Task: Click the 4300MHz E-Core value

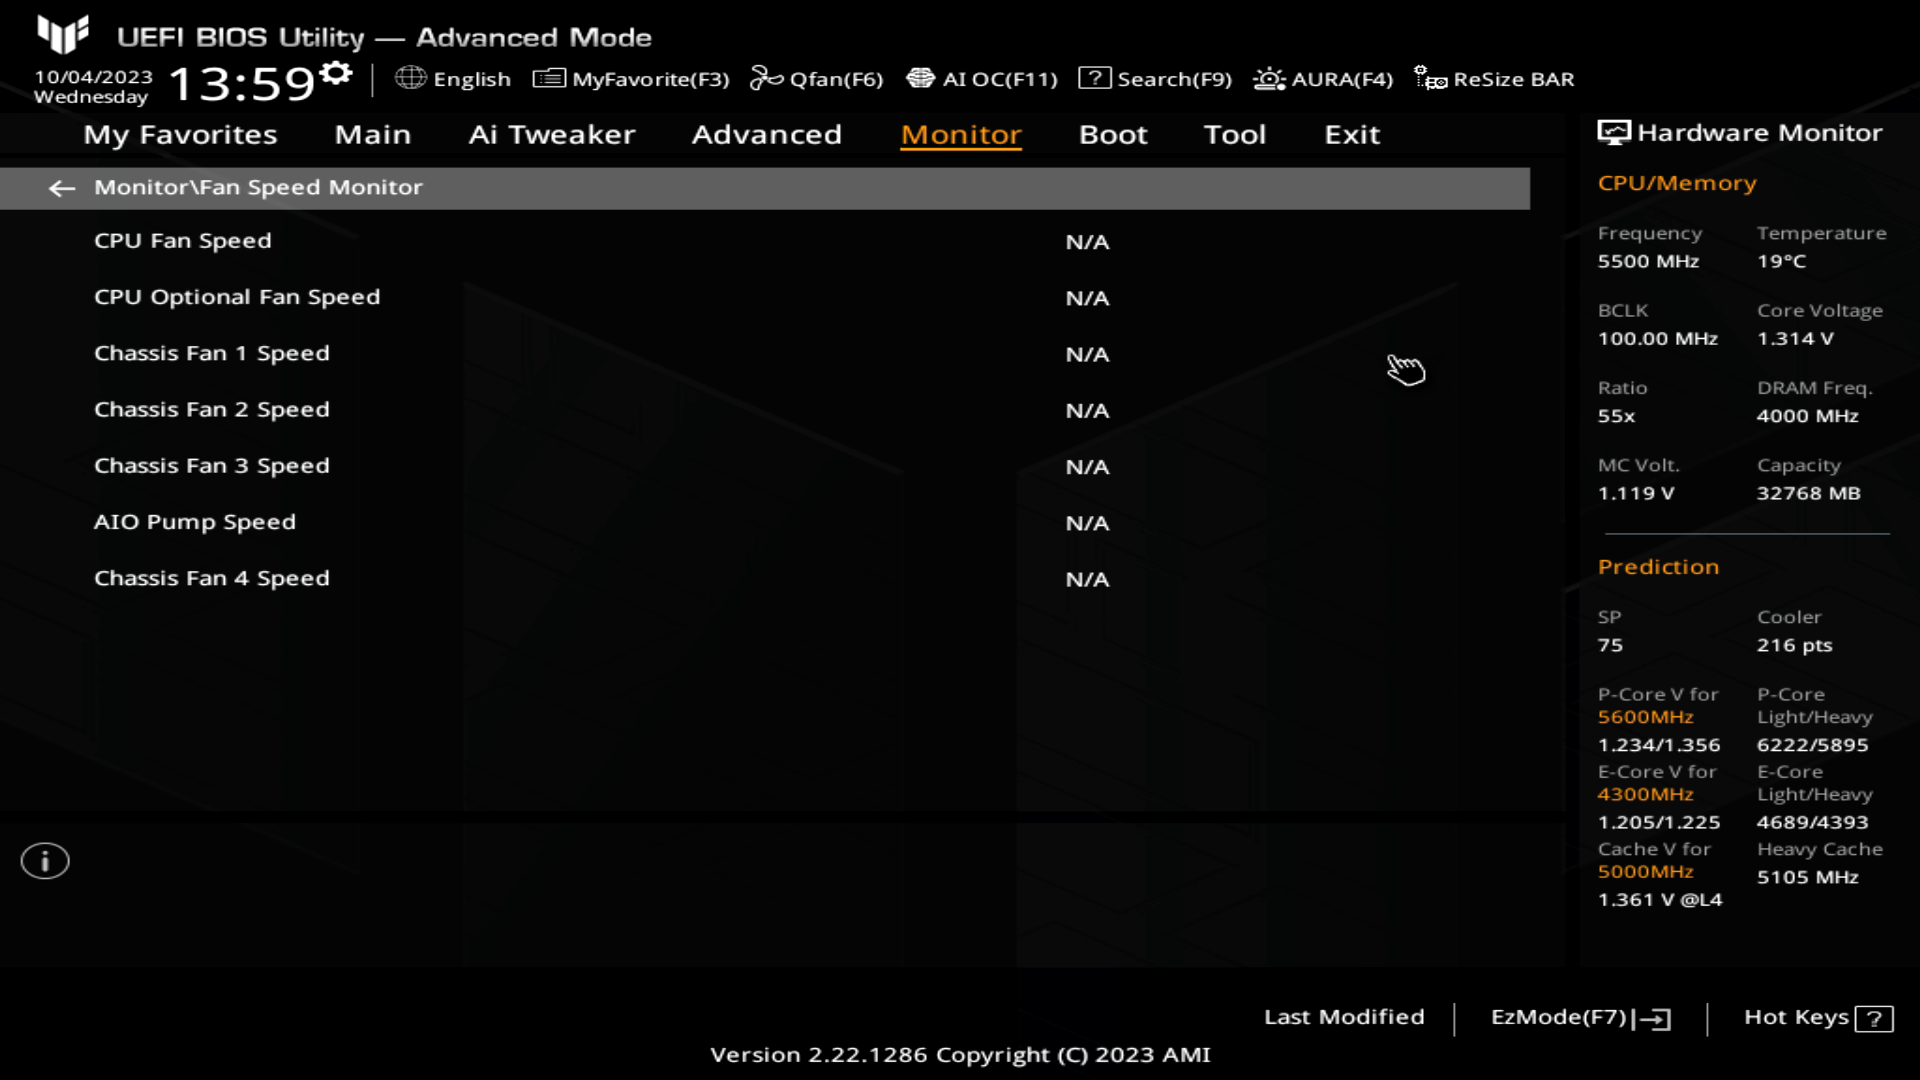Action: coord(1645,794)
